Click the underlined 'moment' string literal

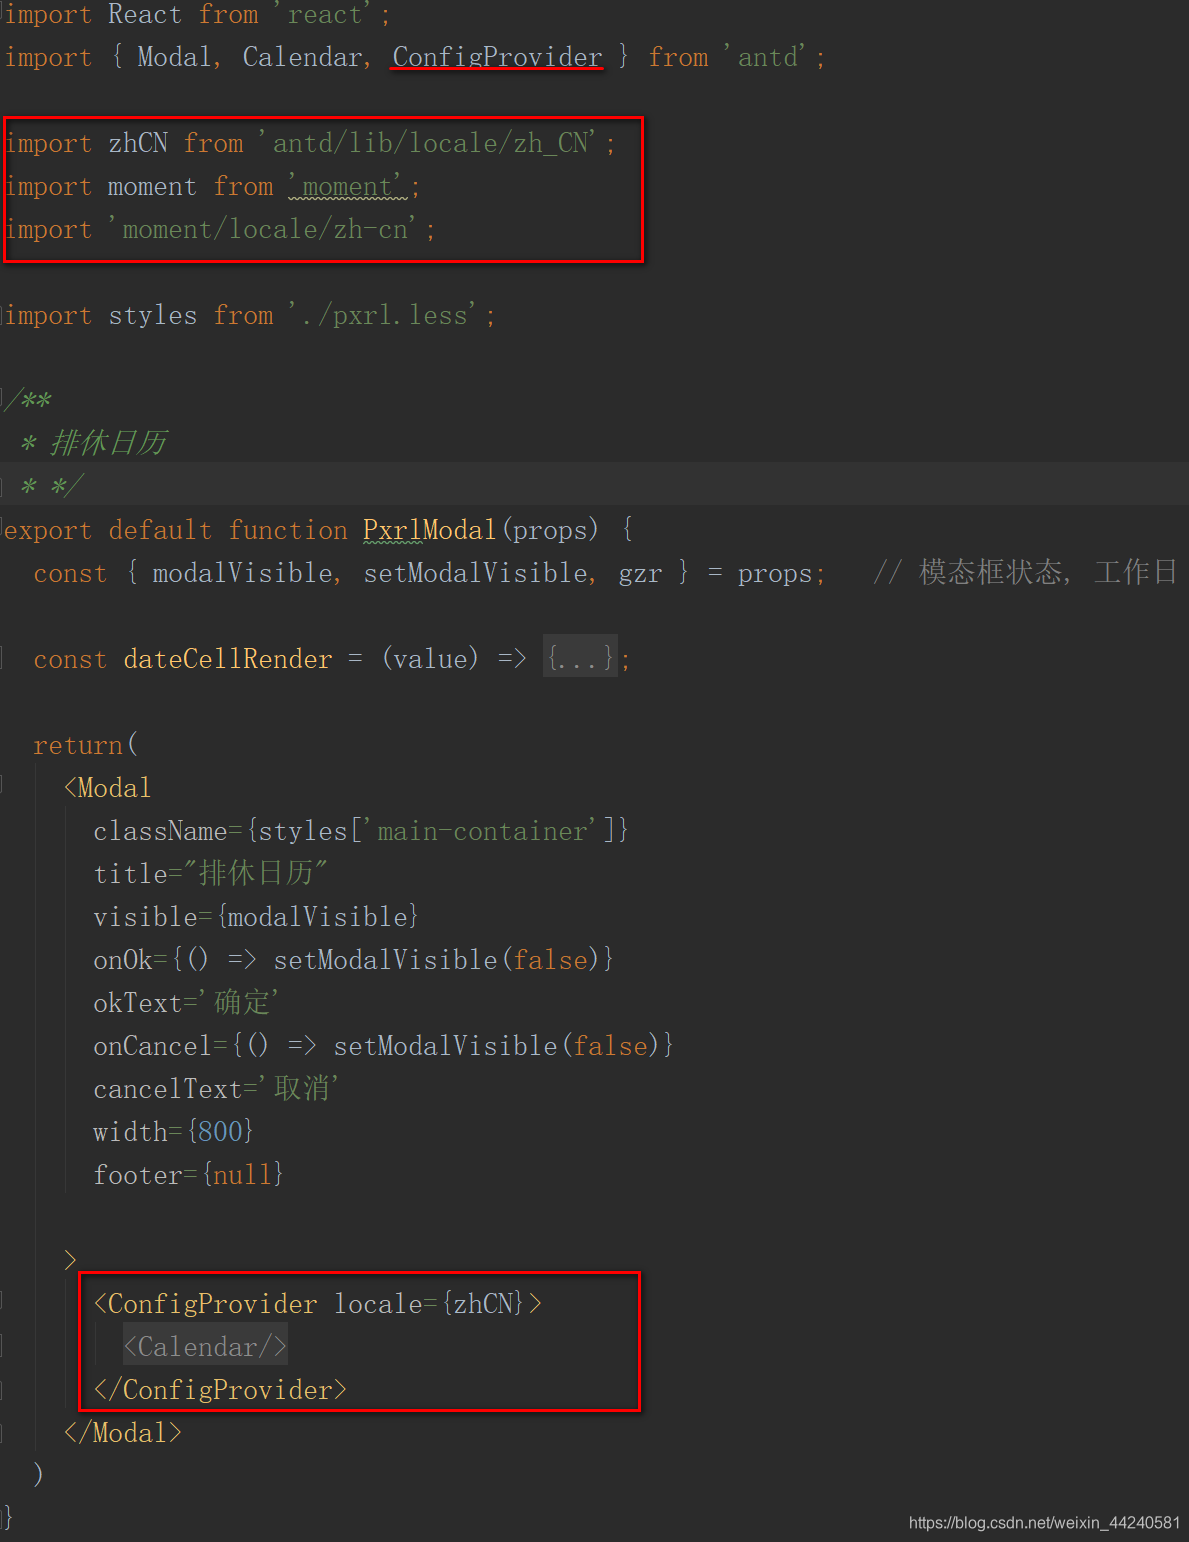[349, 186]
